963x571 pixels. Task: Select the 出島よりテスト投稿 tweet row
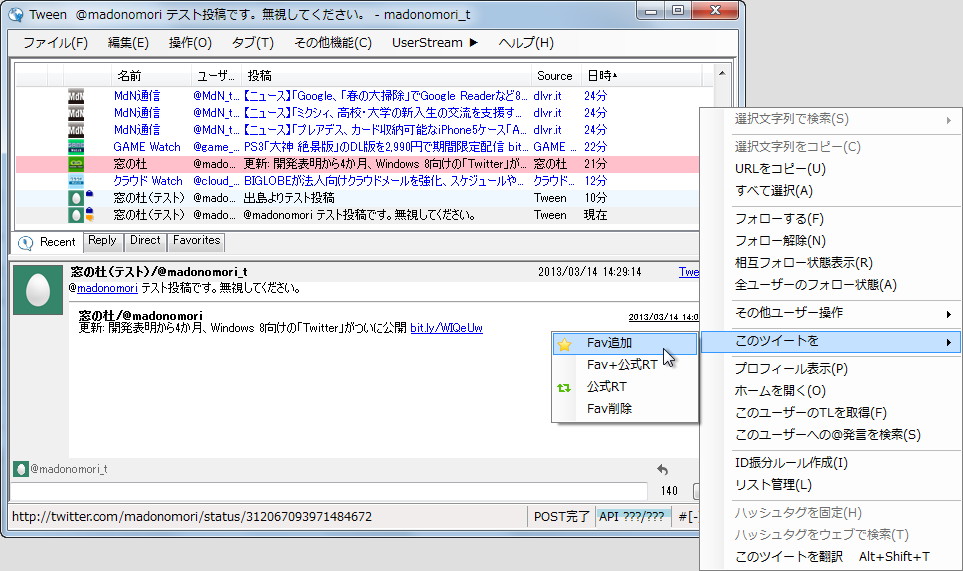(x=357, y=198)
